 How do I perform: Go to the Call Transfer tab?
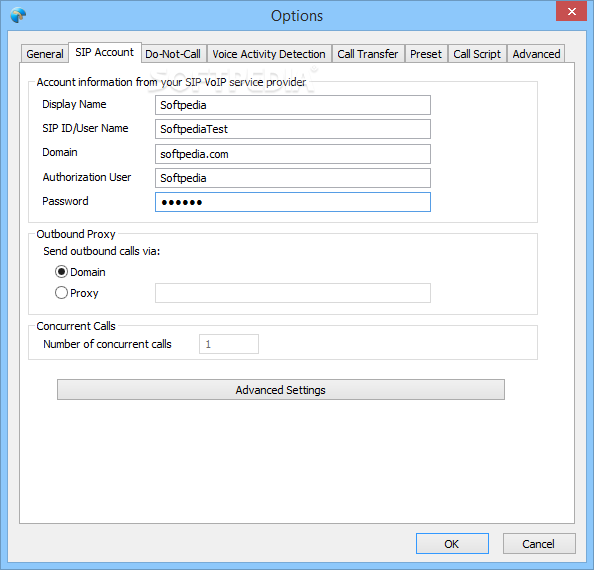368,54
